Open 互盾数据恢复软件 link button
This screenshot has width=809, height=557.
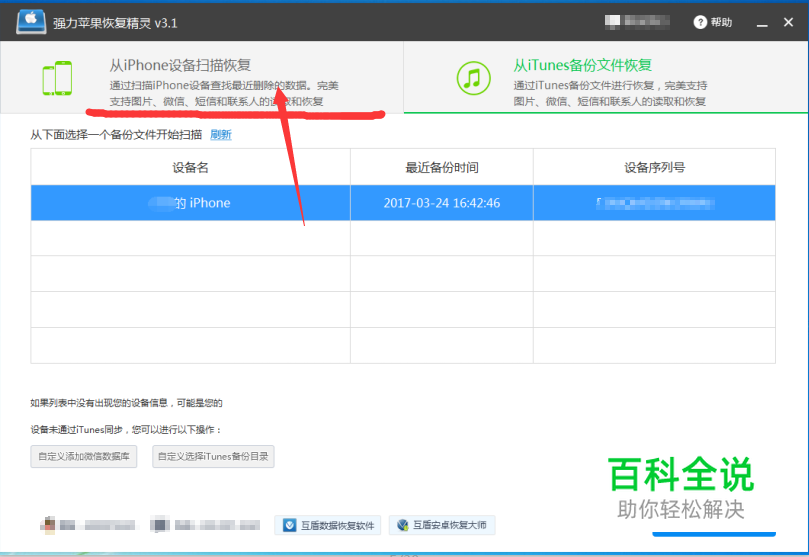[328, 525]
